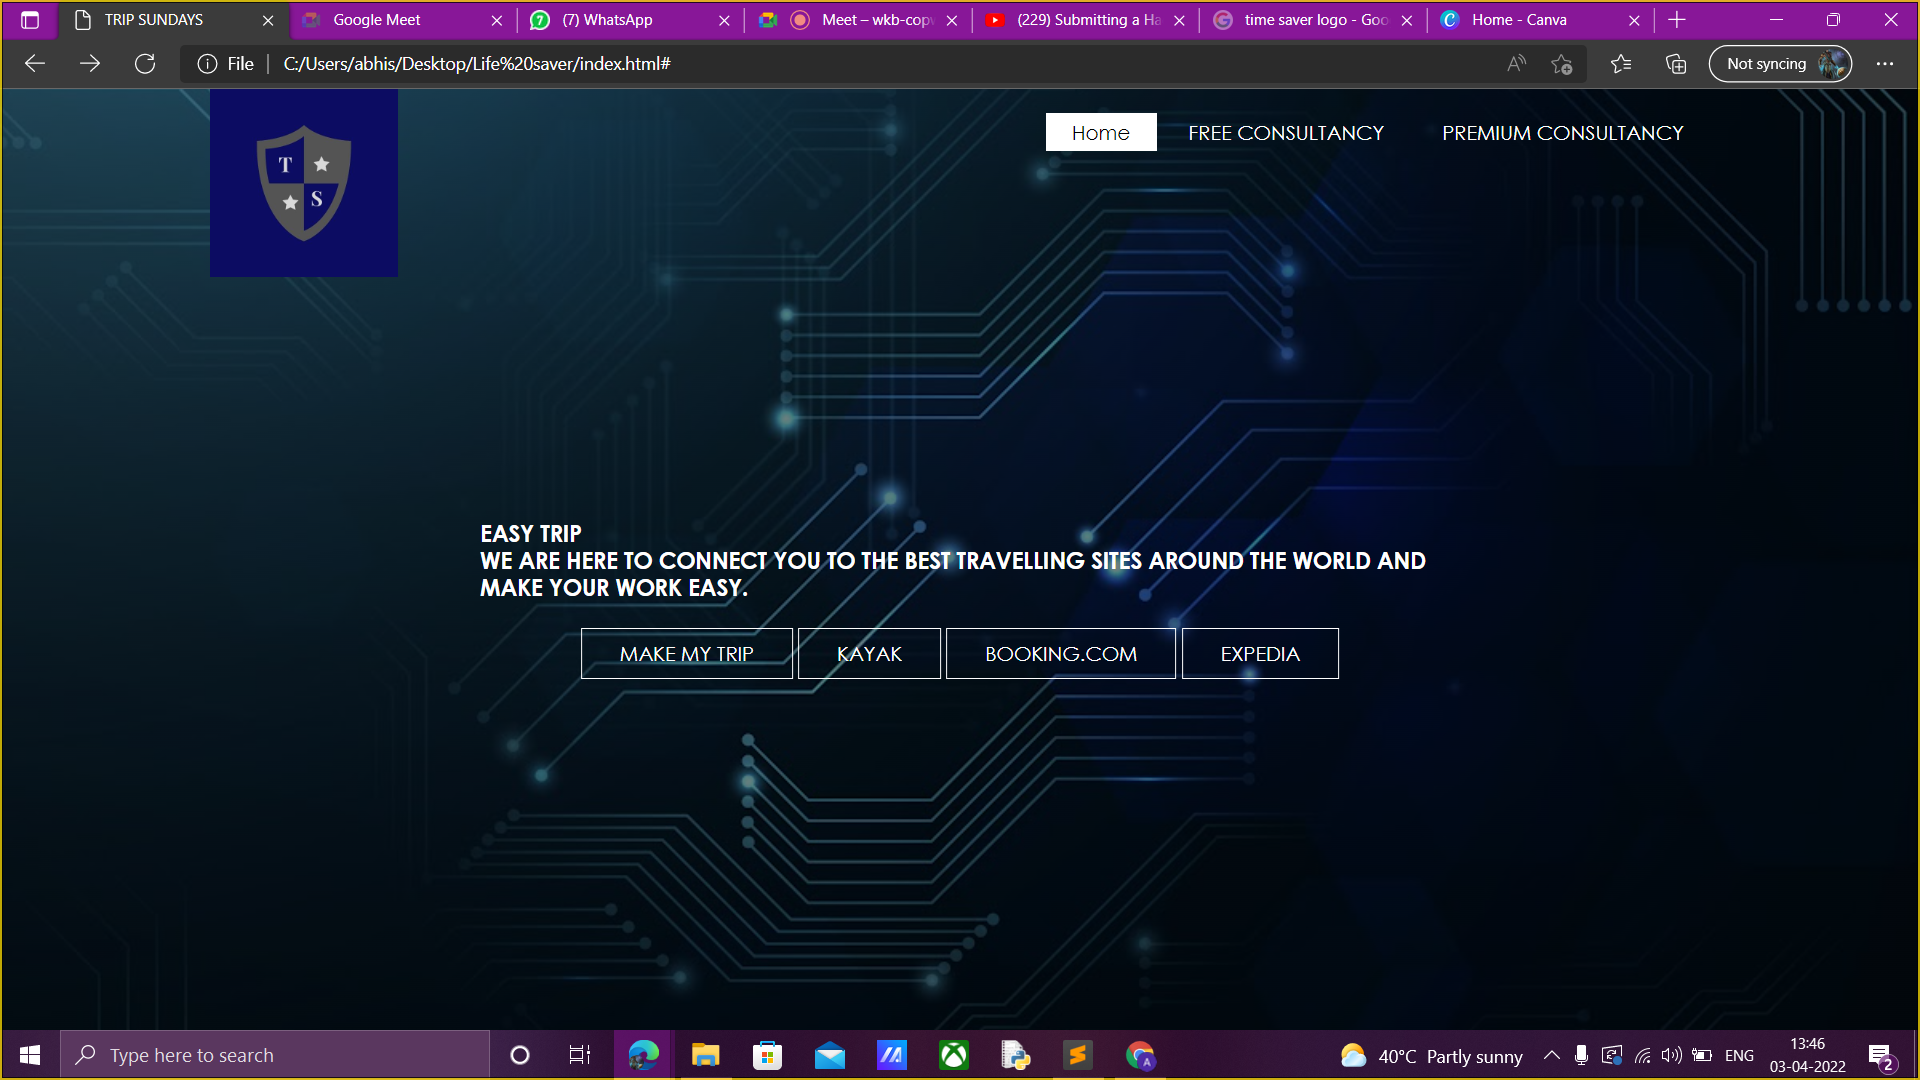Open Sublime Text from taskbar
The height and width of the screenshot is (1080, 1920).
coord(1077,1055)
